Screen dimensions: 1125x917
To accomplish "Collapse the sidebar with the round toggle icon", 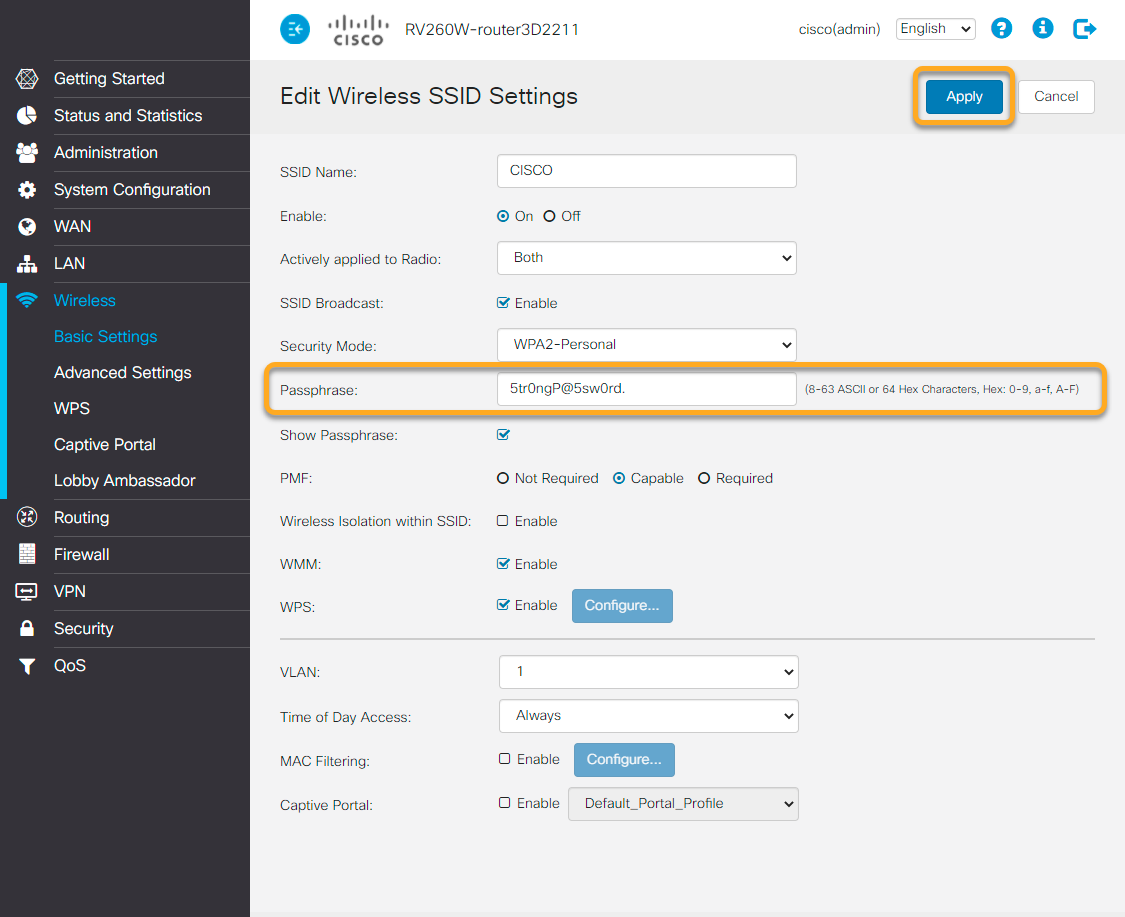I will point(295,29).
